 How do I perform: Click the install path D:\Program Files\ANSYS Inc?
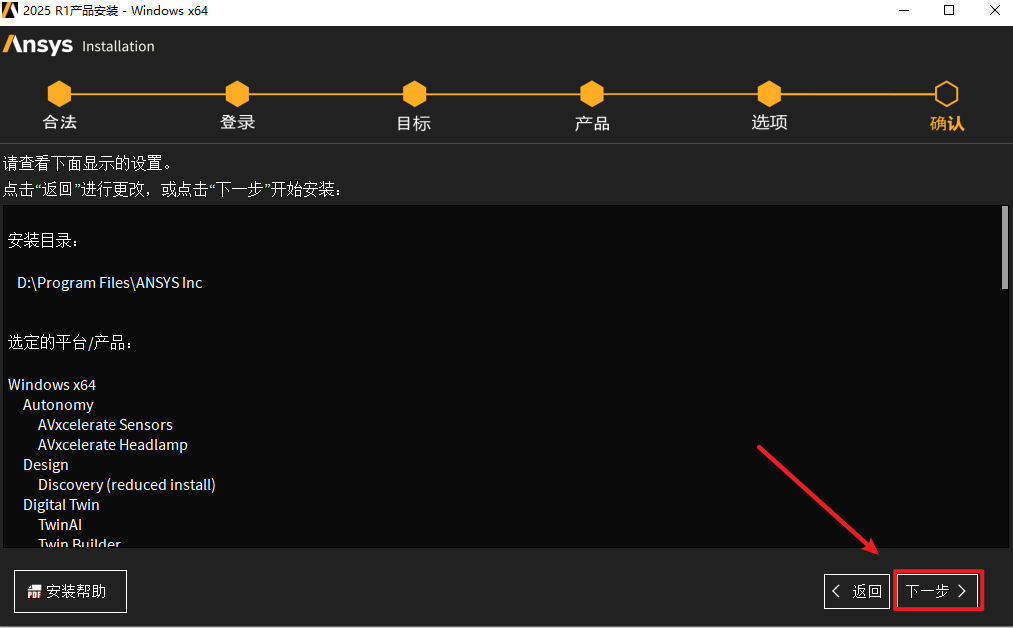[109, 283]
